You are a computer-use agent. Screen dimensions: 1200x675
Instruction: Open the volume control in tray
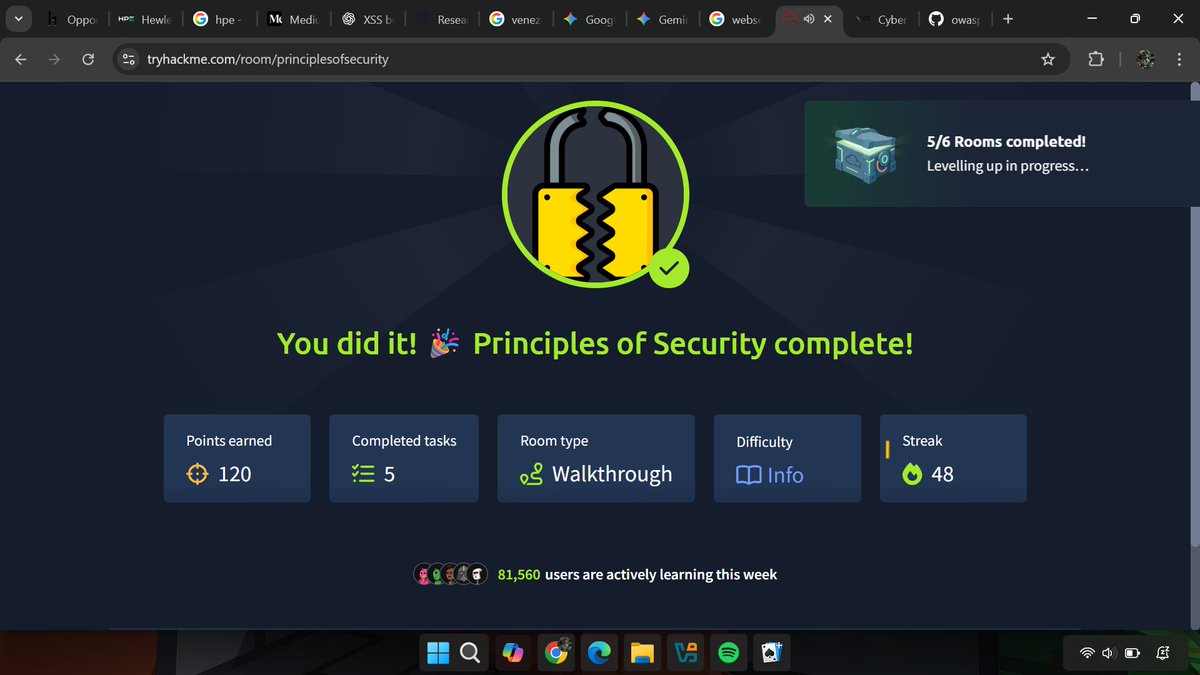click(x=1108, y=654)
